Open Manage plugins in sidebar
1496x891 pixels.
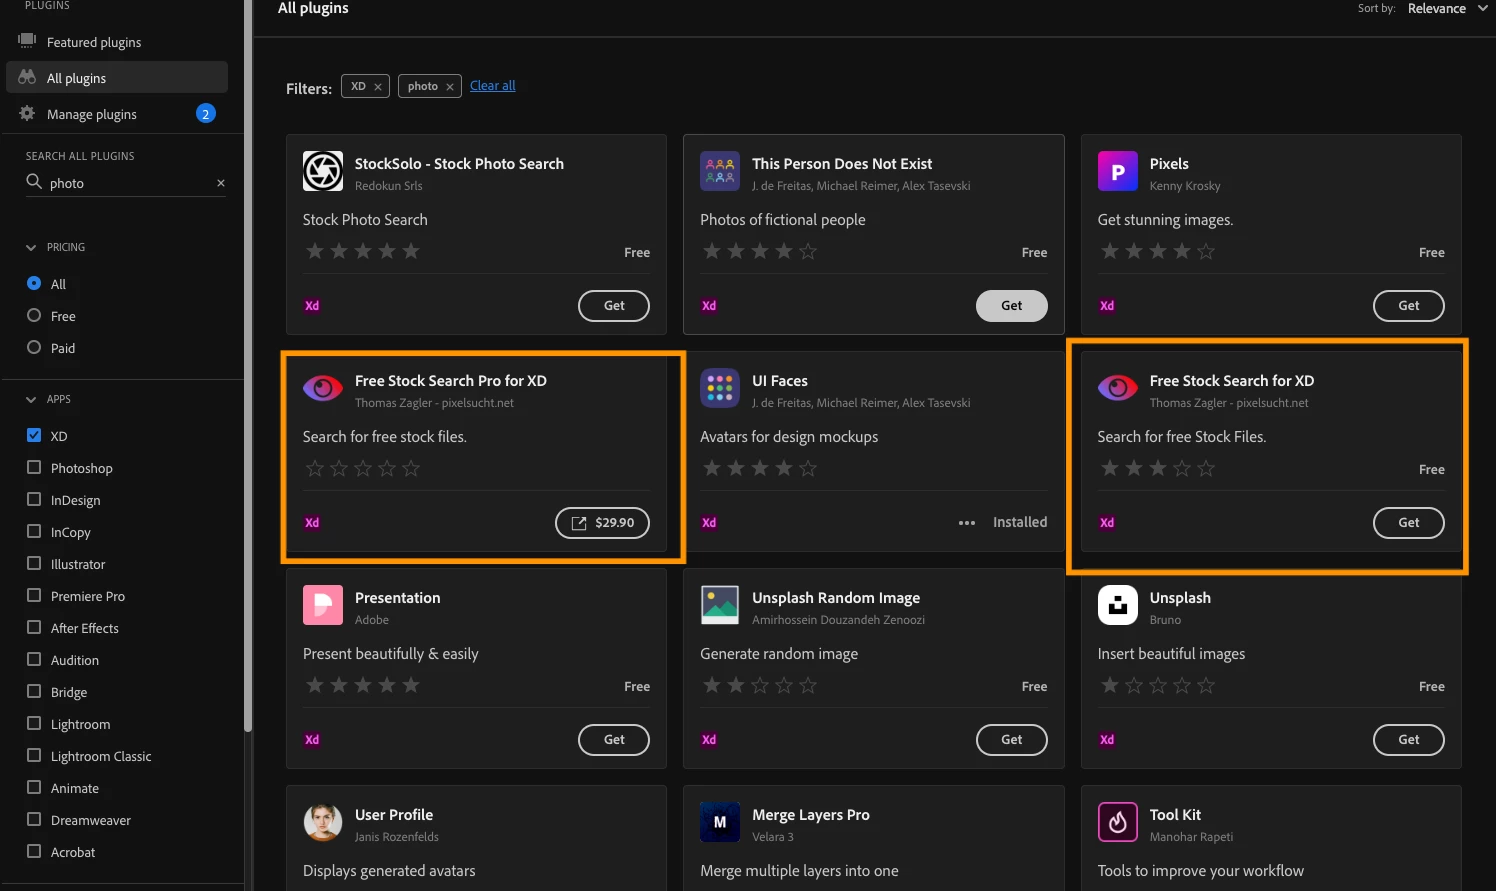[x=117, y=114]
